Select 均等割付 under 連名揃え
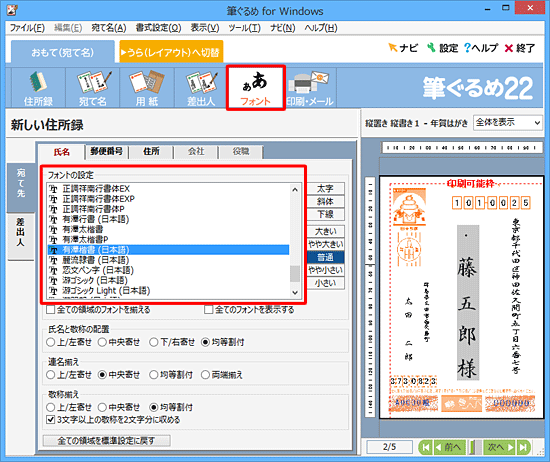The width and height of the screenshot is (550, 462). 154,375
